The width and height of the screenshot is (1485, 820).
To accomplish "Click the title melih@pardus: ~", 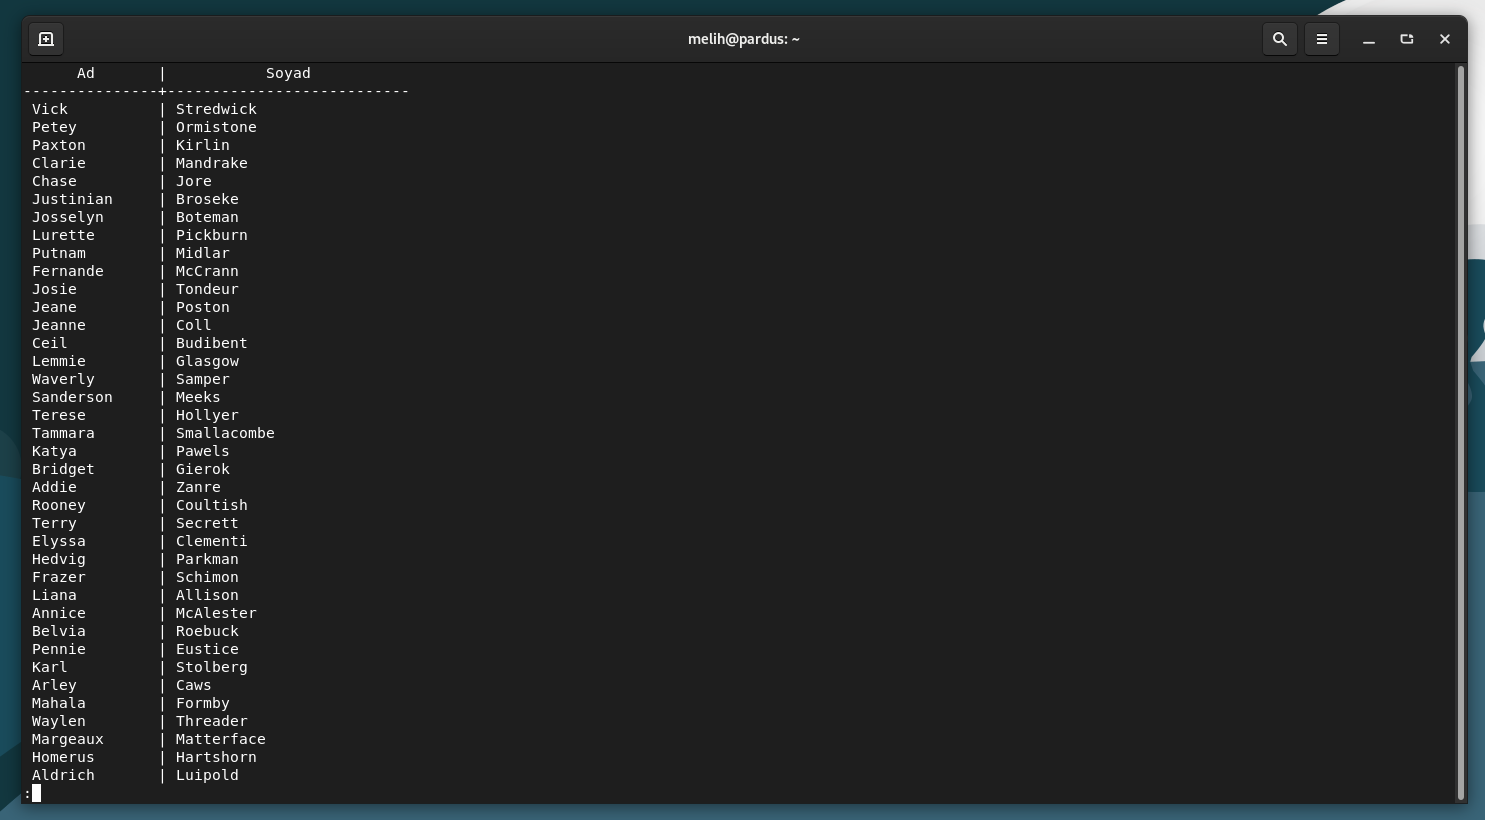I will [744, 39].
